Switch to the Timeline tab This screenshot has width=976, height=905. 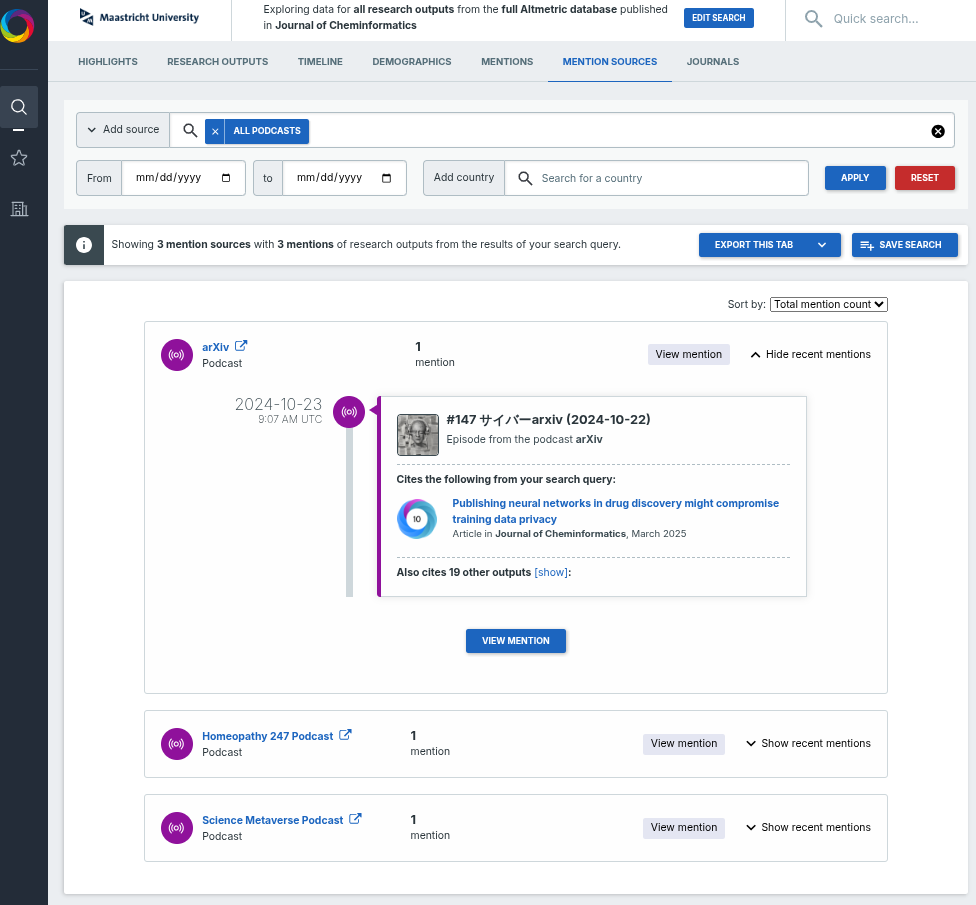(x=320, y=62)
